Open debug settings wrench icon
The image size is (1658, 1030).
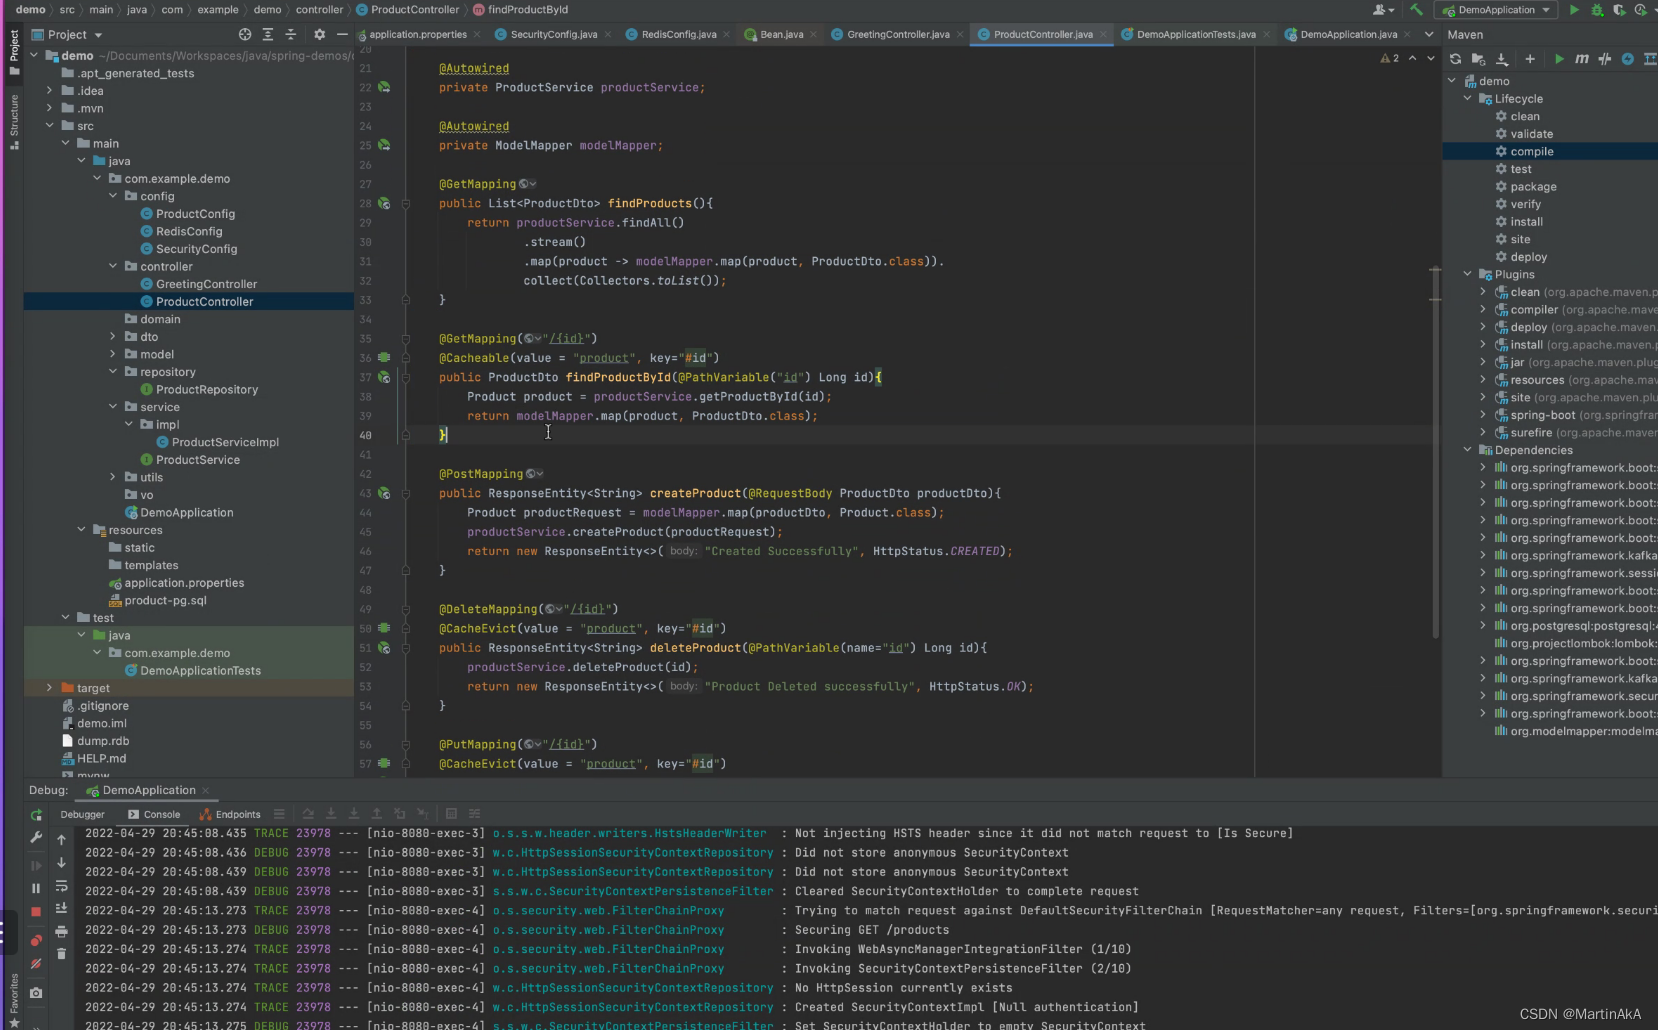[x=36, y=838]
